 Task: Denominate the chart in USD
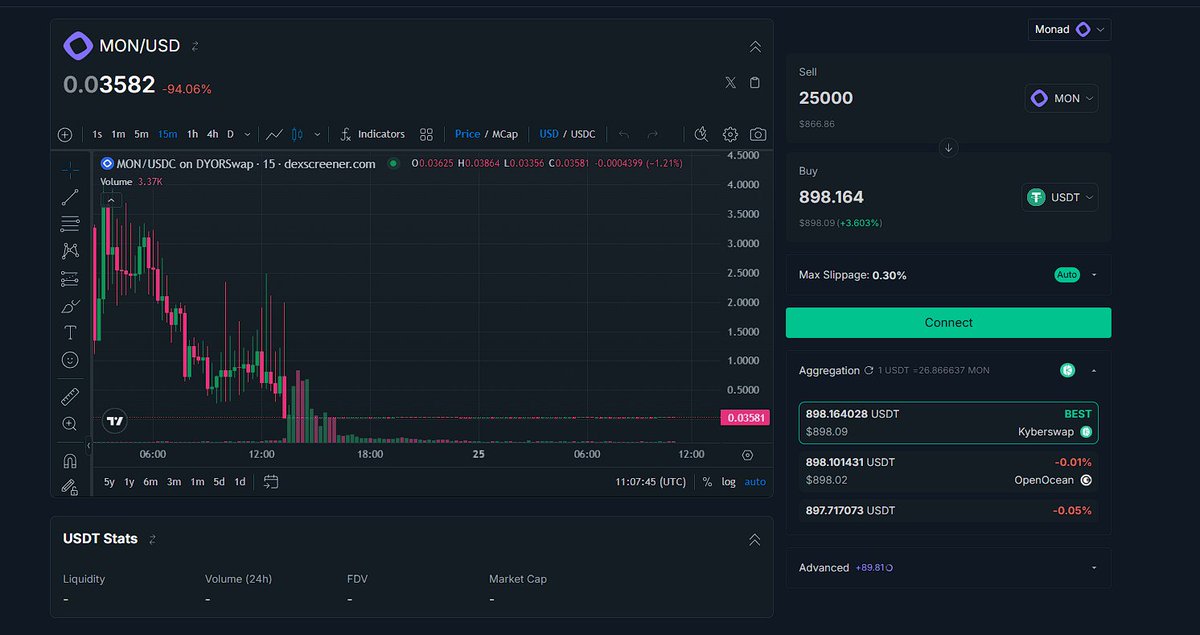pos(549,134)
